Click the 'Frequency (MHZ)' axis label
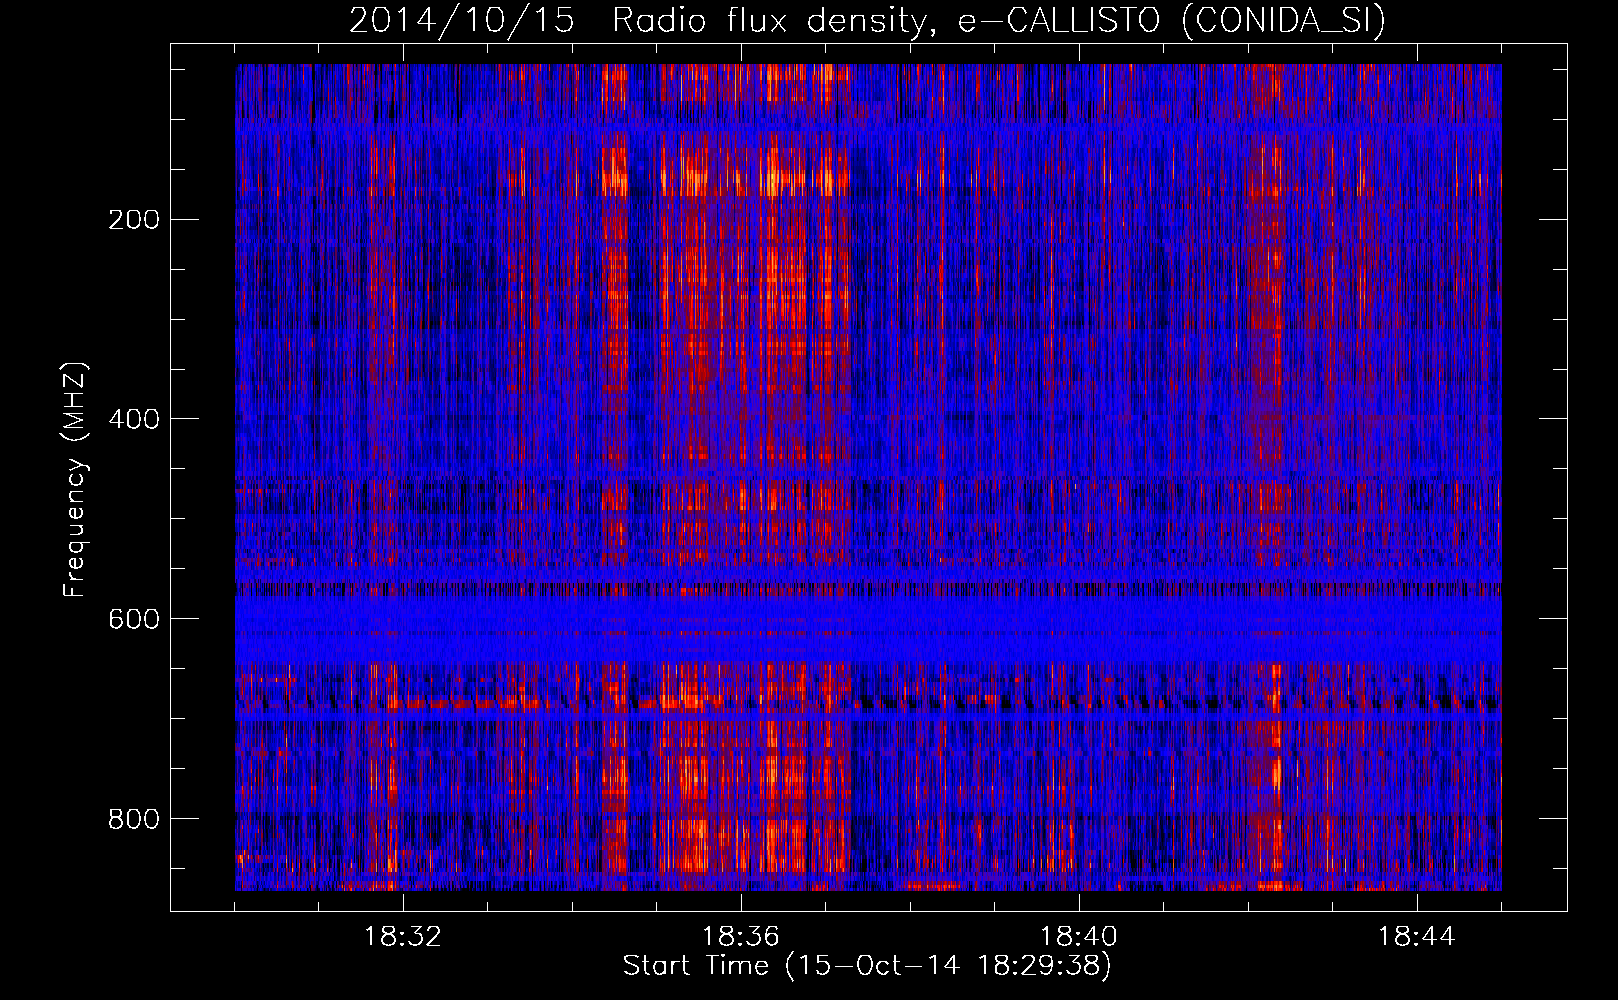 point(75,479)
